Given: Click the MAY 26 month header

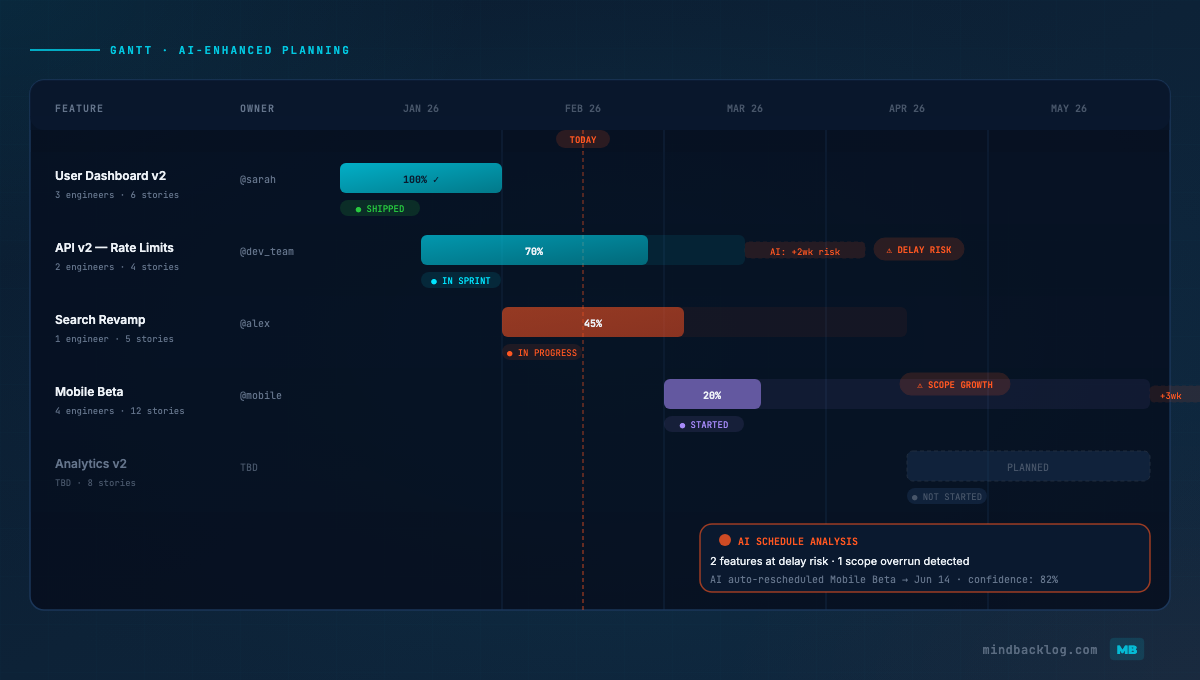Looking at the screenshot, I should tap(1069, 109).
